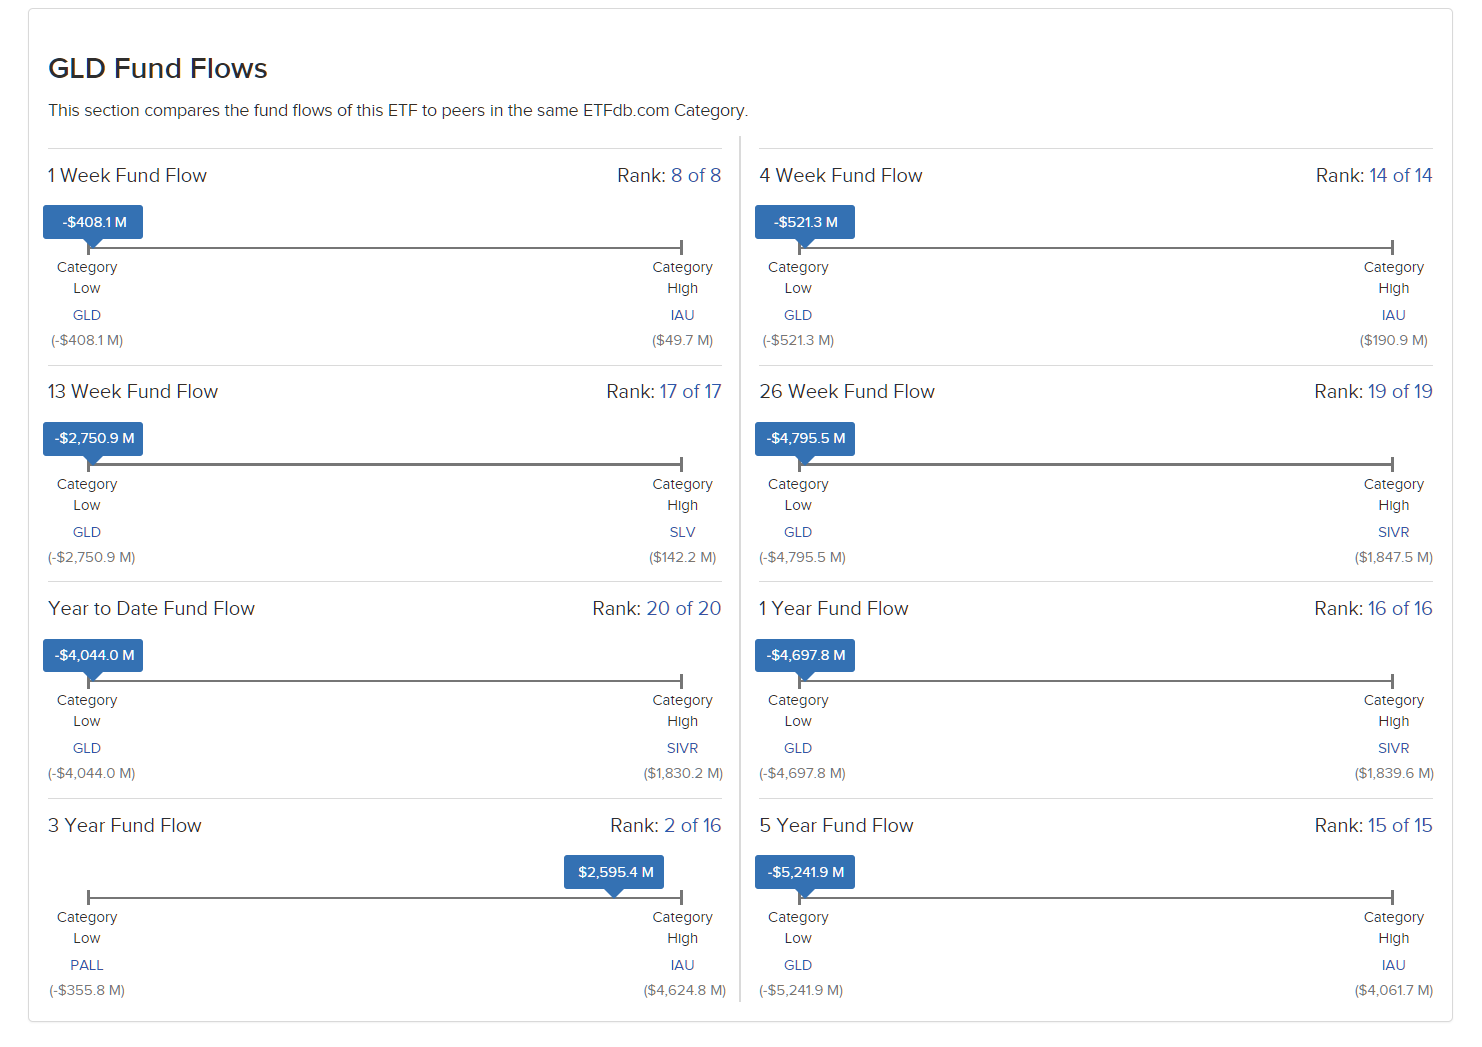Click SLV ticker under 13 Week Category High
This screenshot has width=1482, height=1047.
coord(682,532)
